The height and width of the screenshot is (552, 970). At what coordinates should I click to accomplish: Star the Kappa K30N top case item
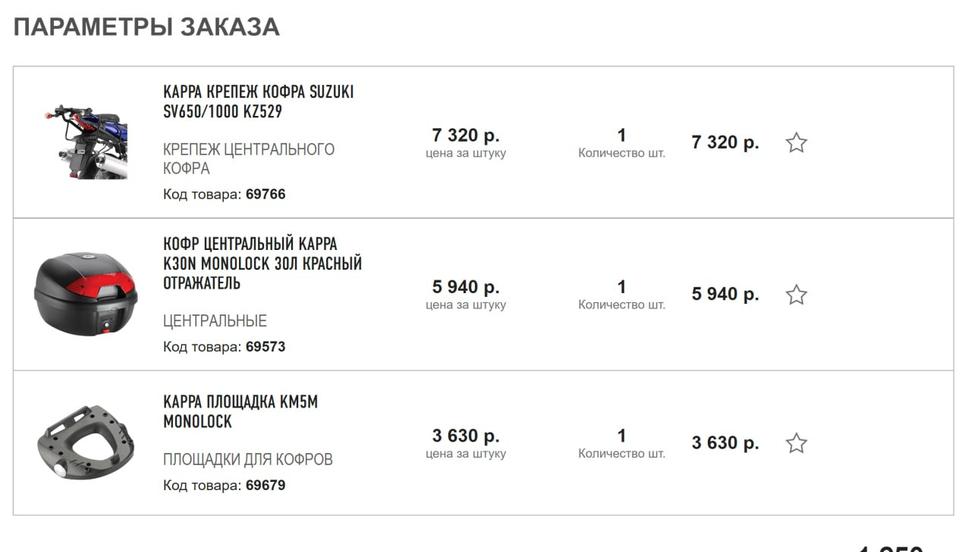(796, 295)
